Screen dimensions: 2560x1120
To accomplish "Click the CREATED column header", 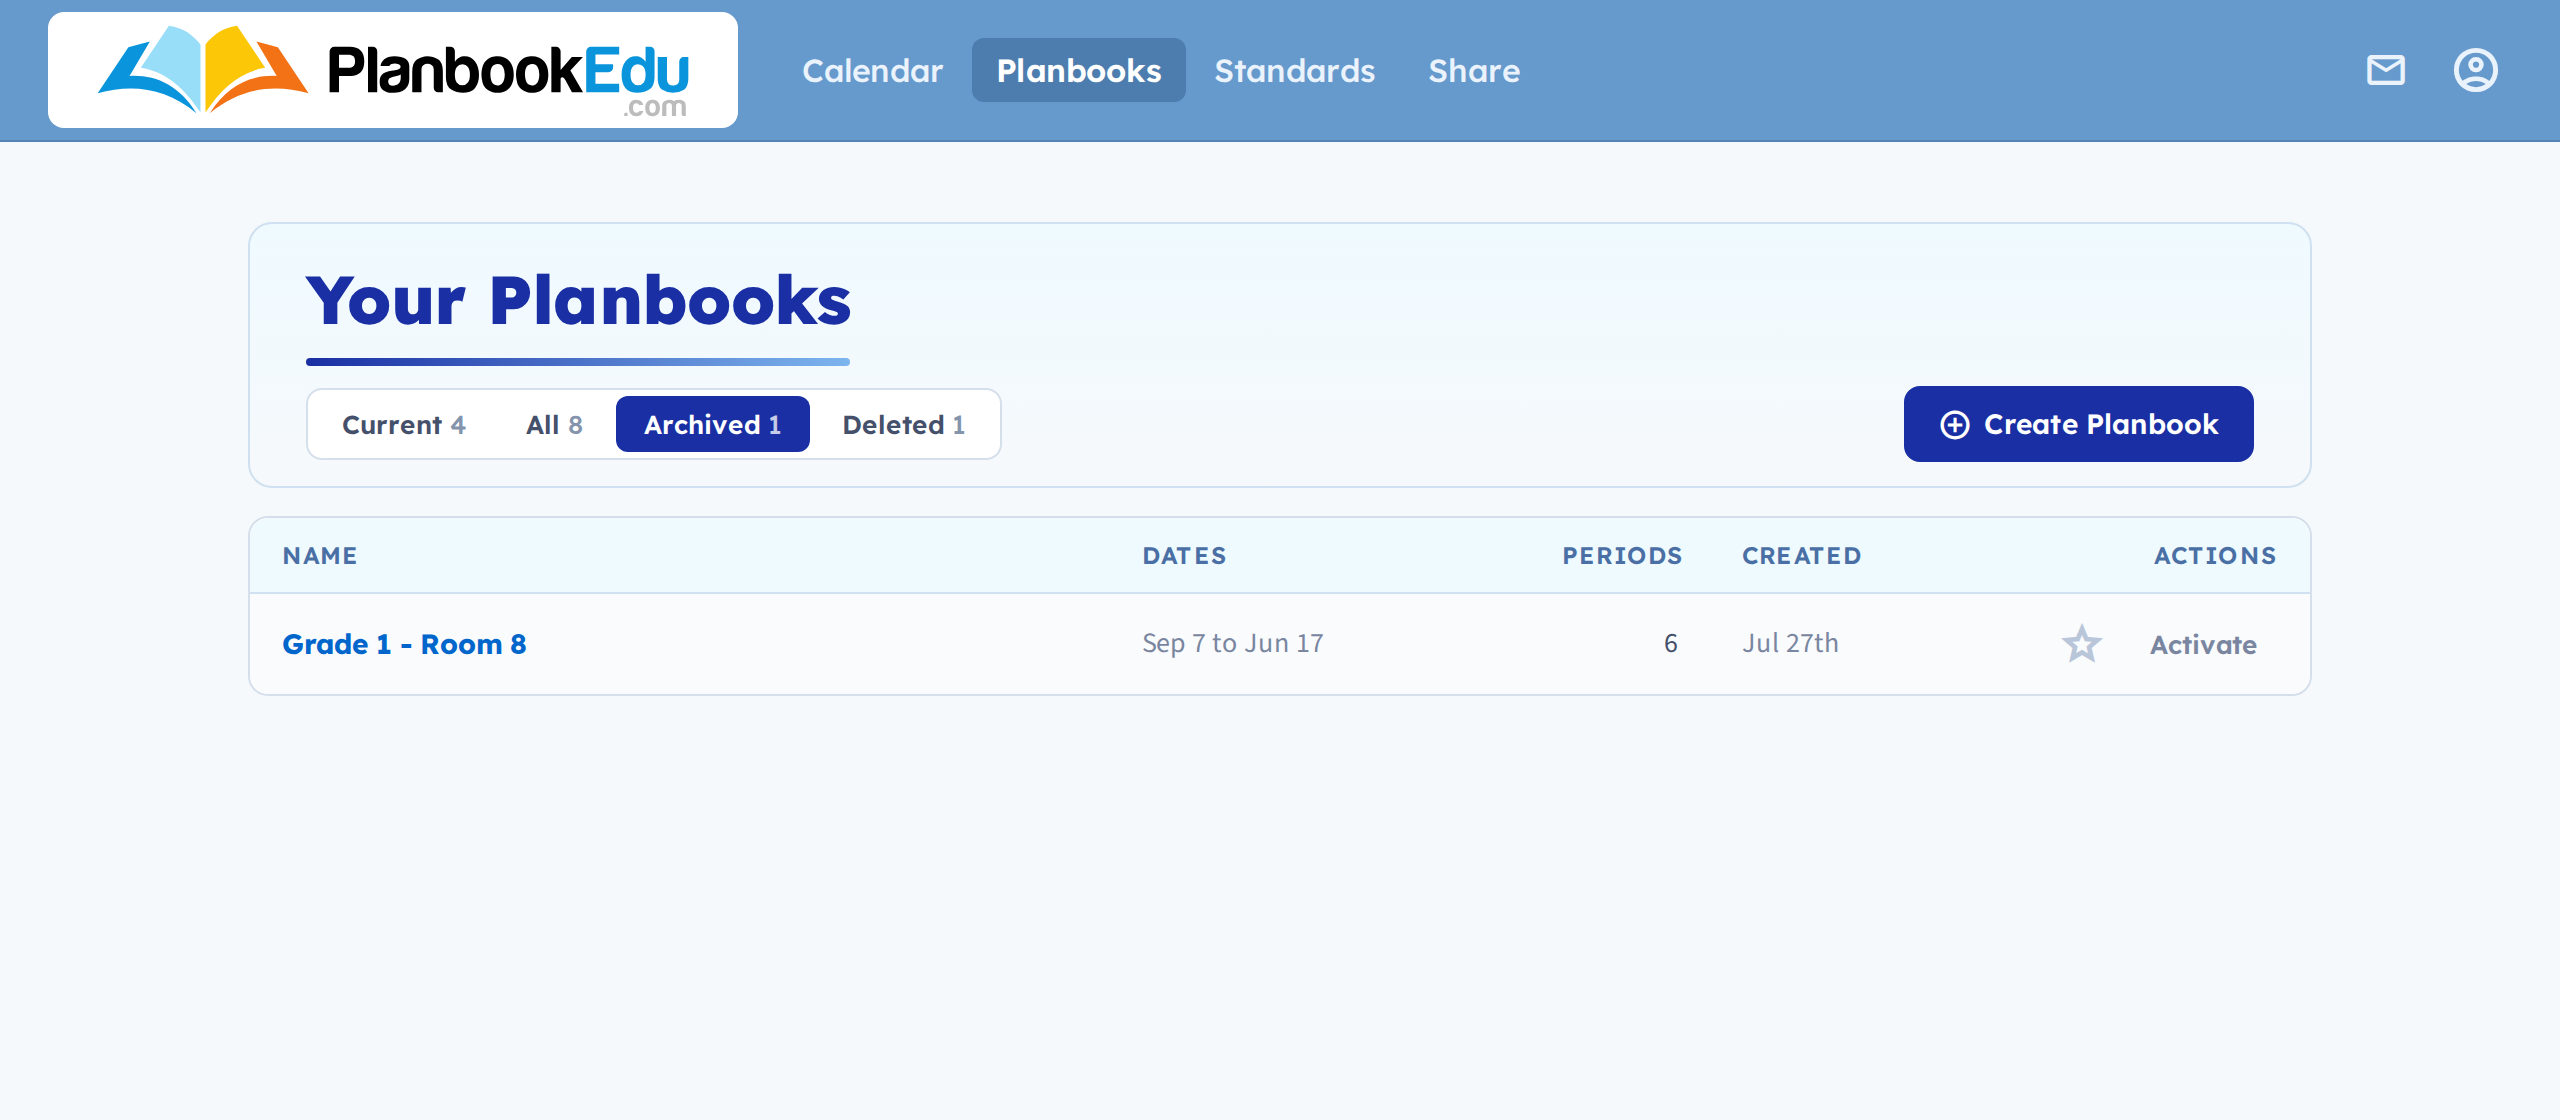I will coord(1801,556).
